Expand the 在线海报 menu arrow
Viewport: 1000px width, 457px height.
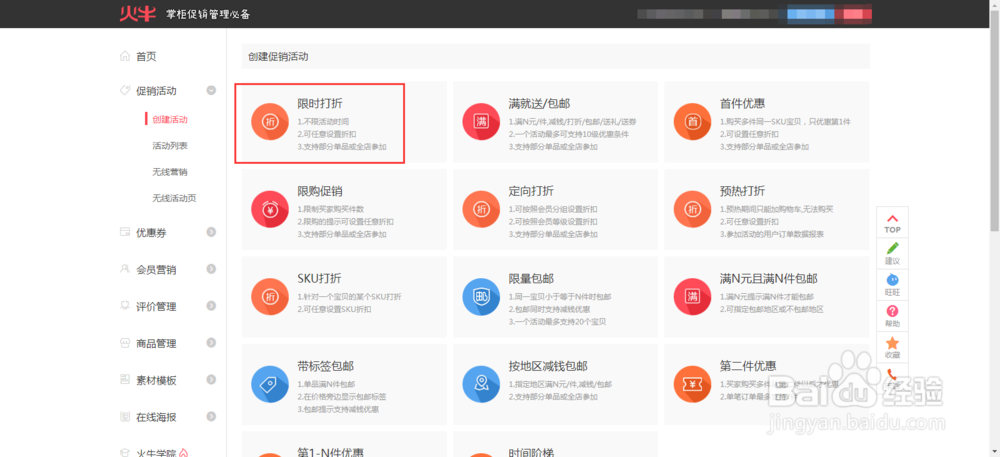[211, 417]
